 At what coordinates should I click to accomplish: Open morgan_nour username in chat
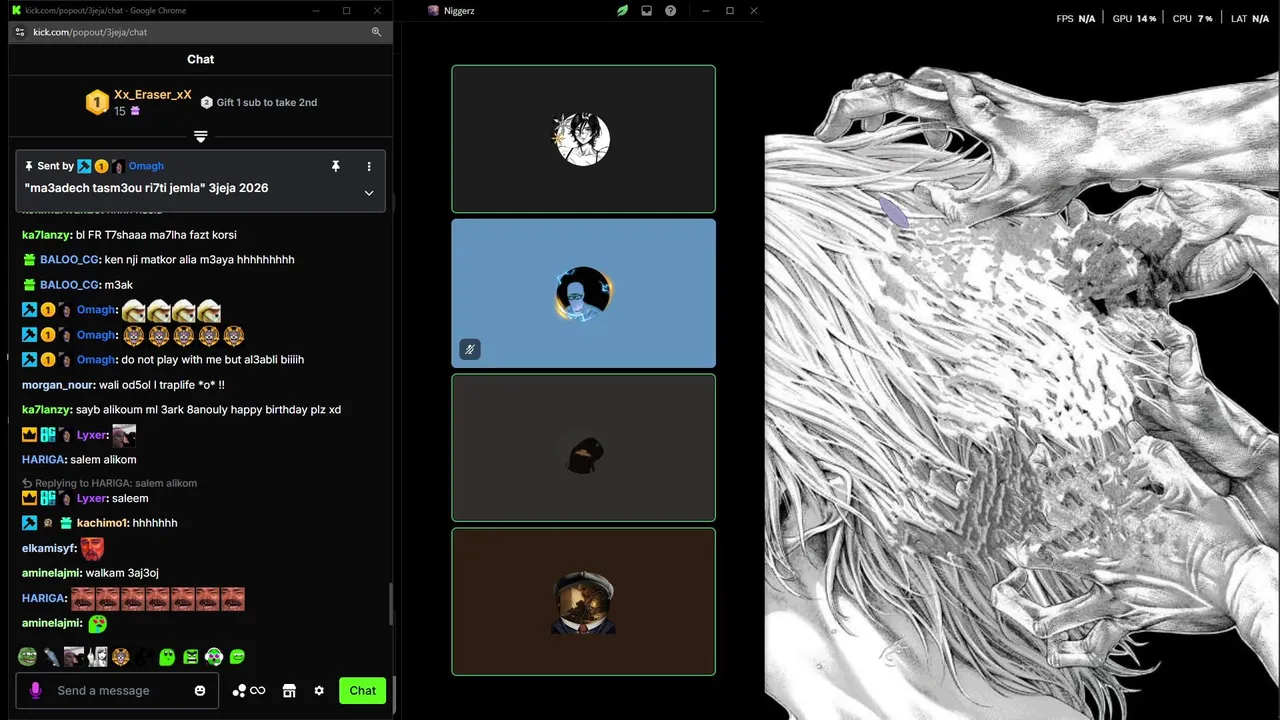coord(58,385)
